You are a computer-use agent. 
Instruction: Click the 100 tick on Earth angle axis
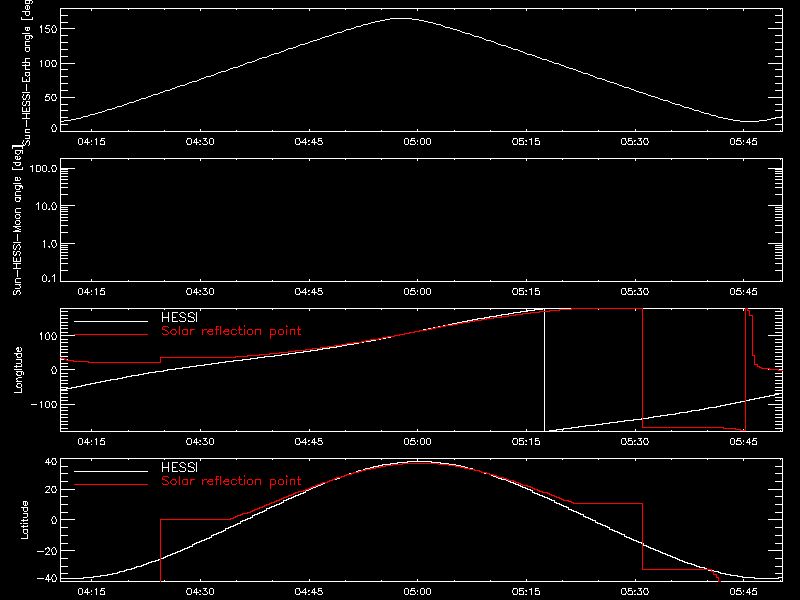(x=48, y=63)
